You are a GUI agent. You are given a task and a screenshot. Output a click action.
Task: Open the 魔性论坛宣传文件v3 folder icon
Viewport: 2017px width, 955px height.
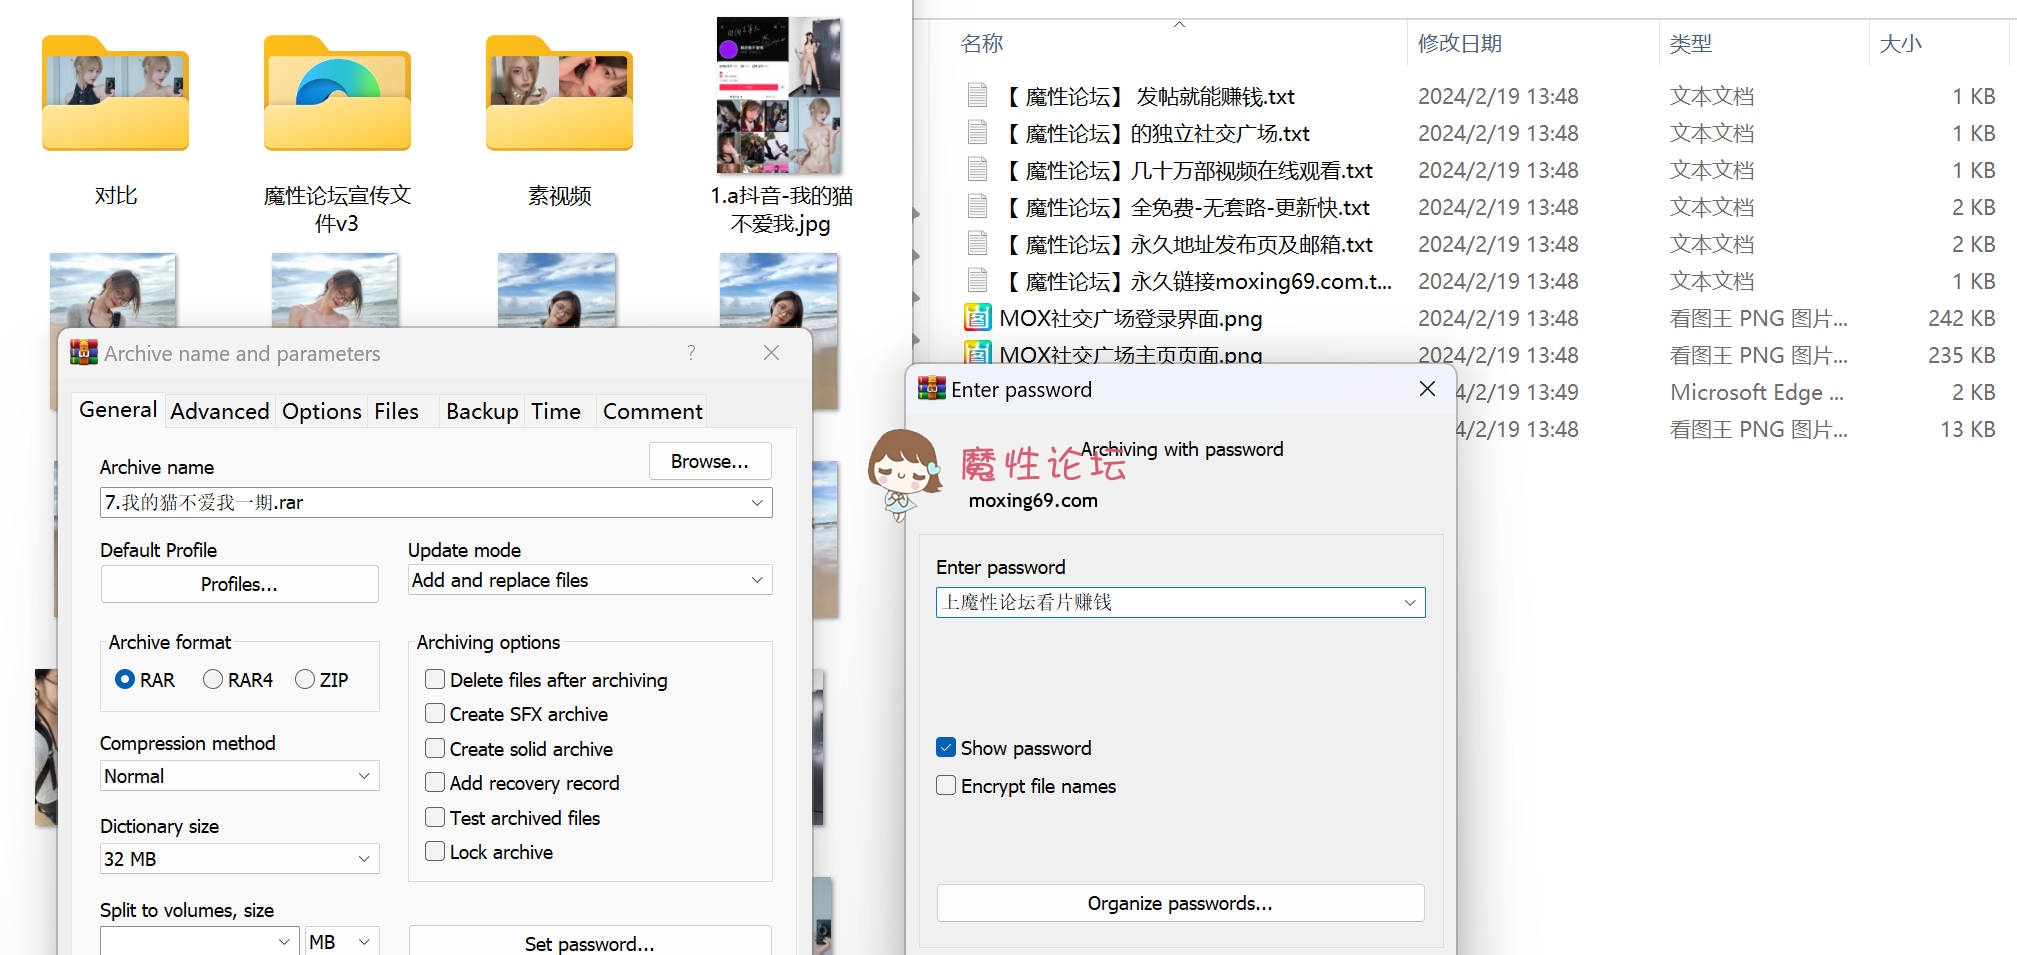337,94
